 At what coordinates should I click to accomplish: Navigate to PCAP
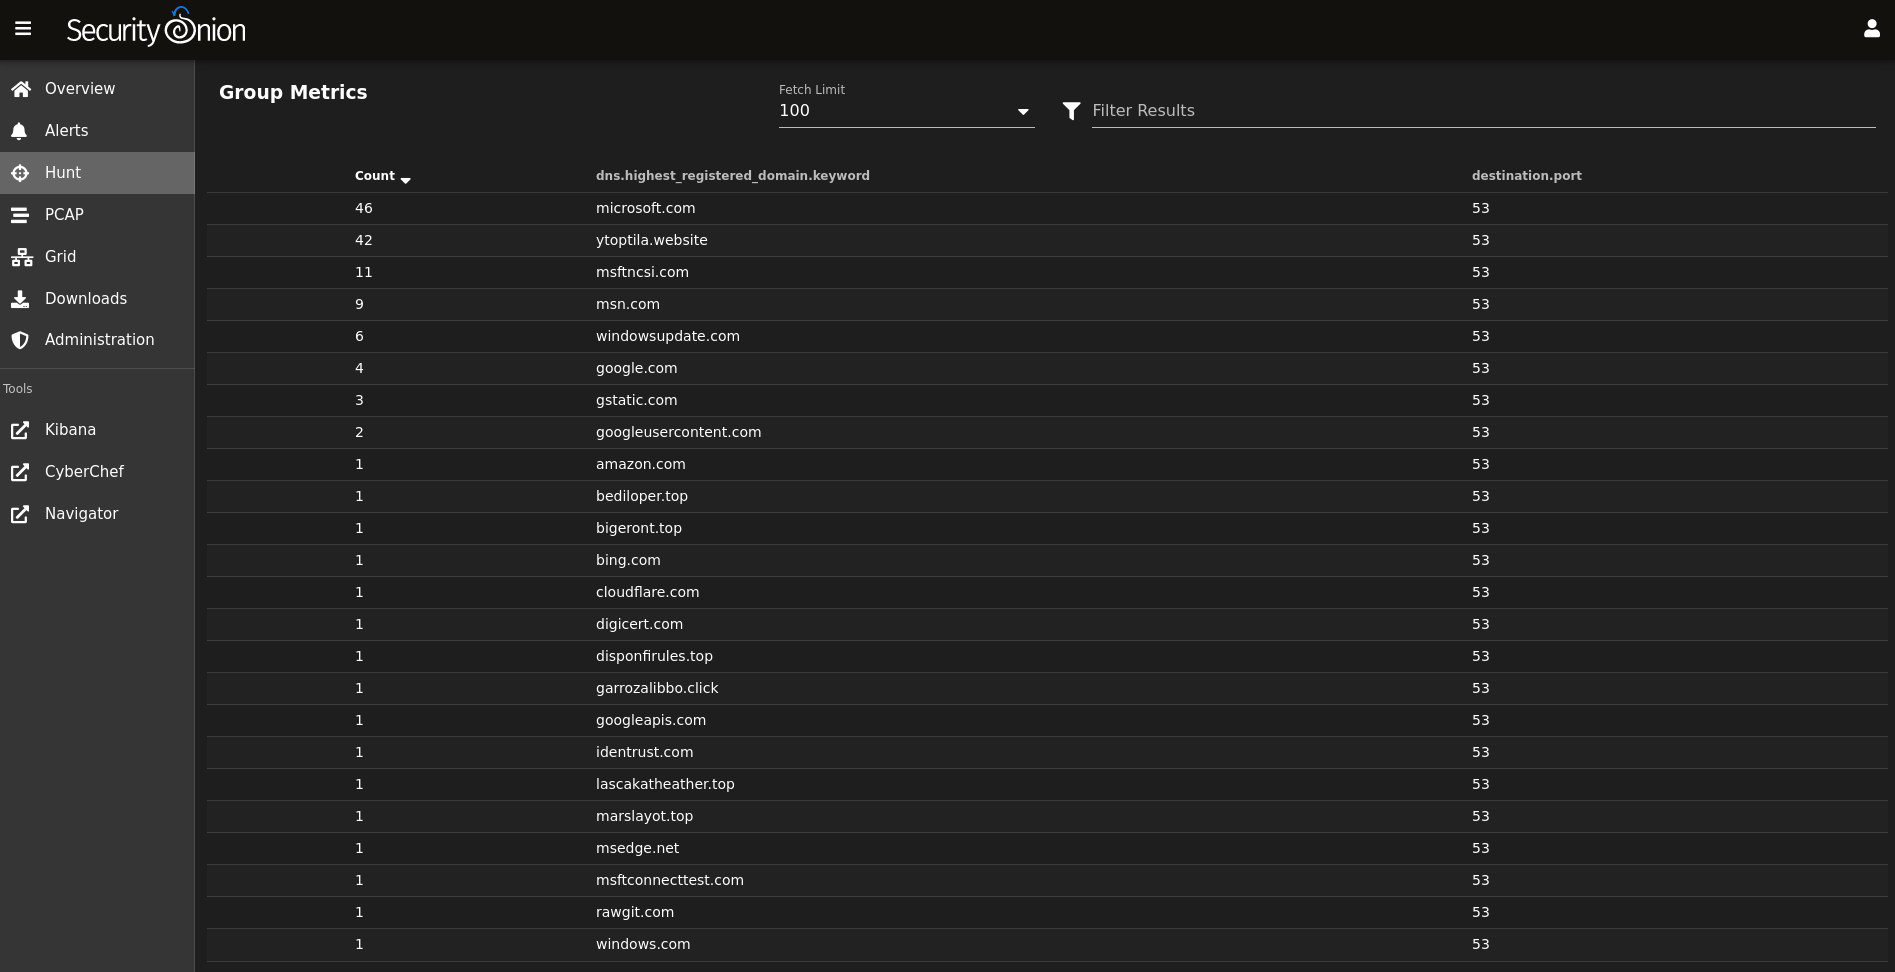pos(97,215)
